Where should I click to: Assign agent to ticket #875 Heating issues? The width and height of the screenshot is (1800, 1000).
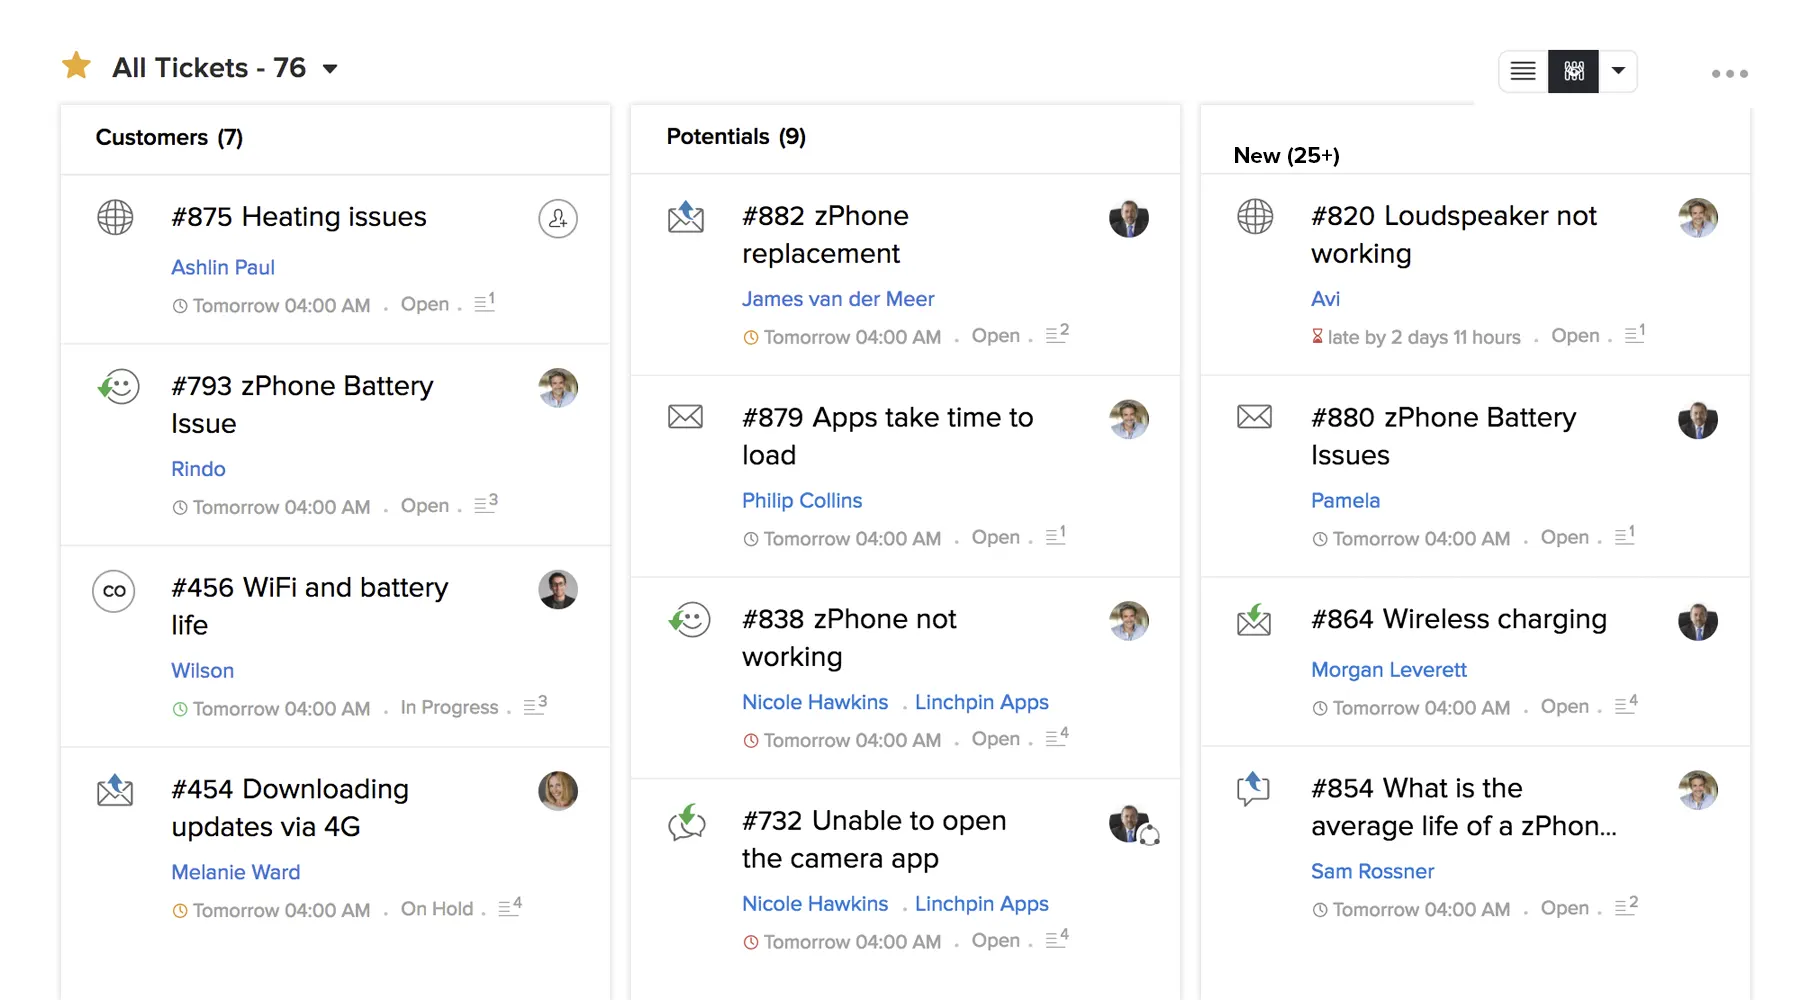pos(558,218)
